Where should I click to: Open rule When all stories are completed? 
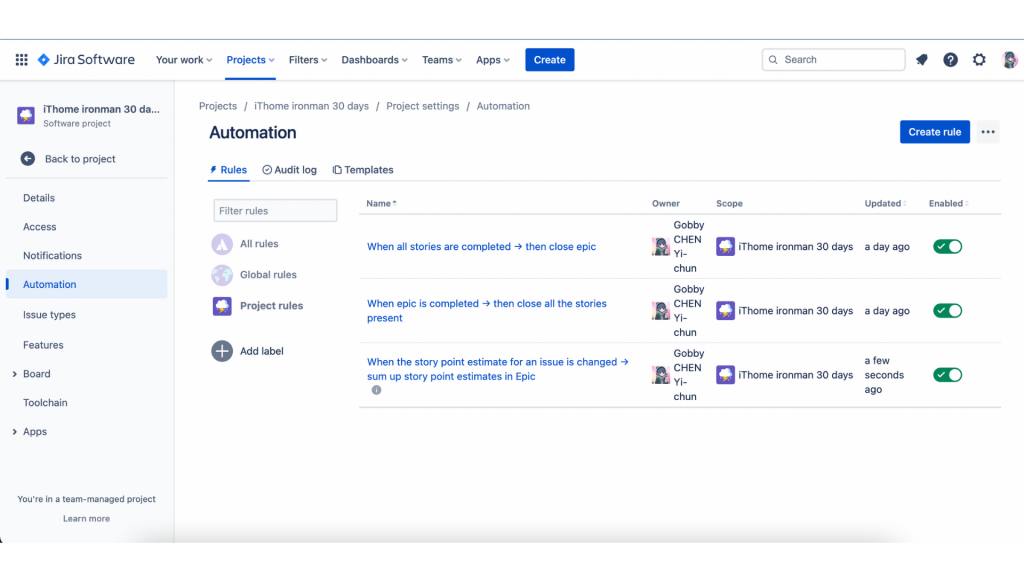coord(481,246)
